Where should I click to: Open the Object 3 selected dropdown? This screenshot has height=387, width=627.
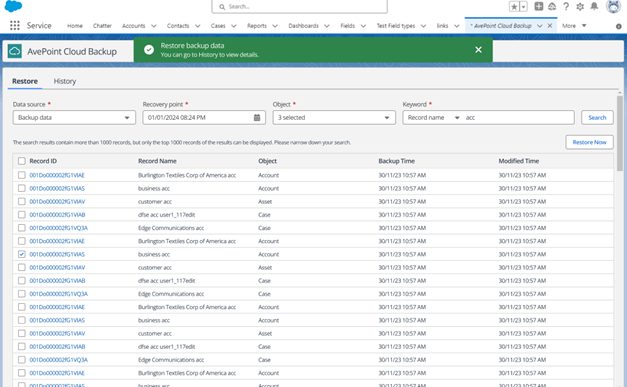pyautogui.click(x=334, y=118)
